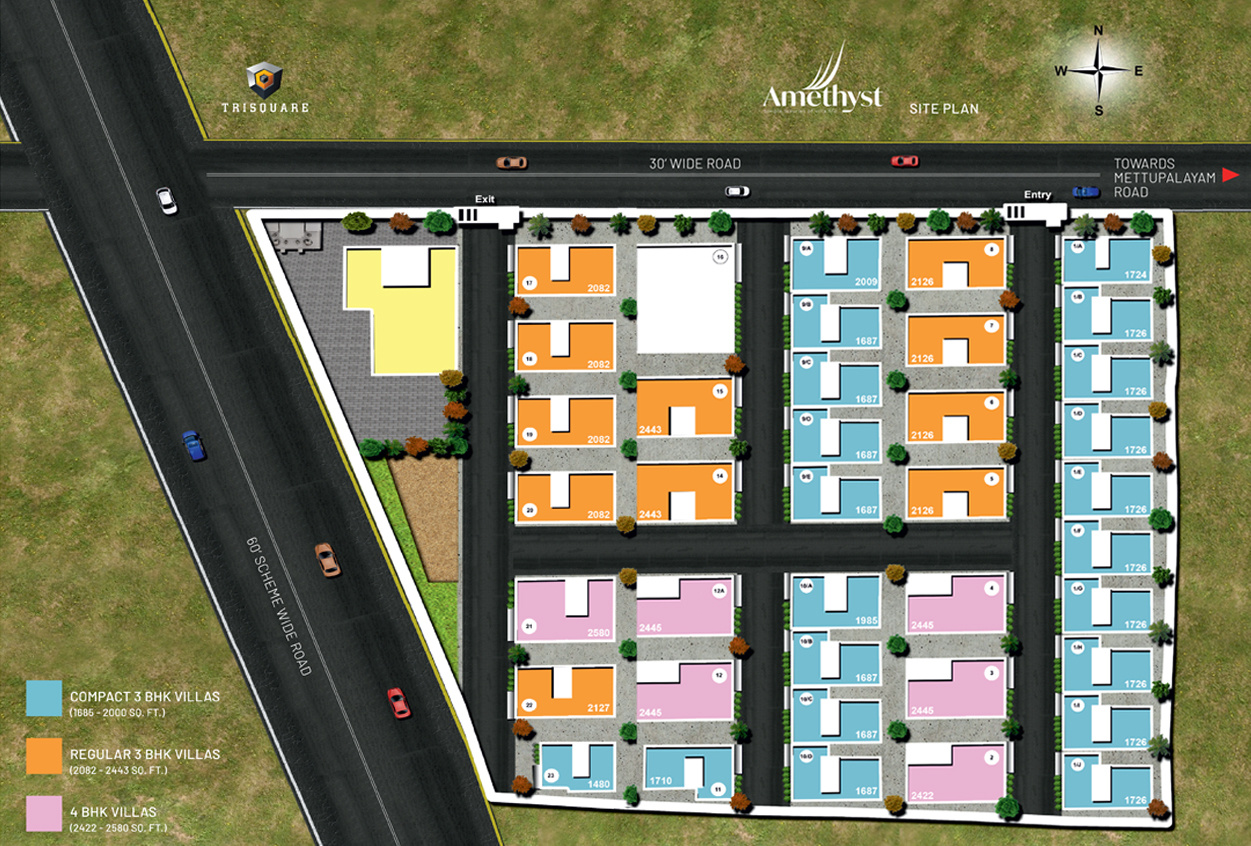1251x846 pixels.
Task: Click the orange car on the 30' wide road
Action: tap(511, 162)
